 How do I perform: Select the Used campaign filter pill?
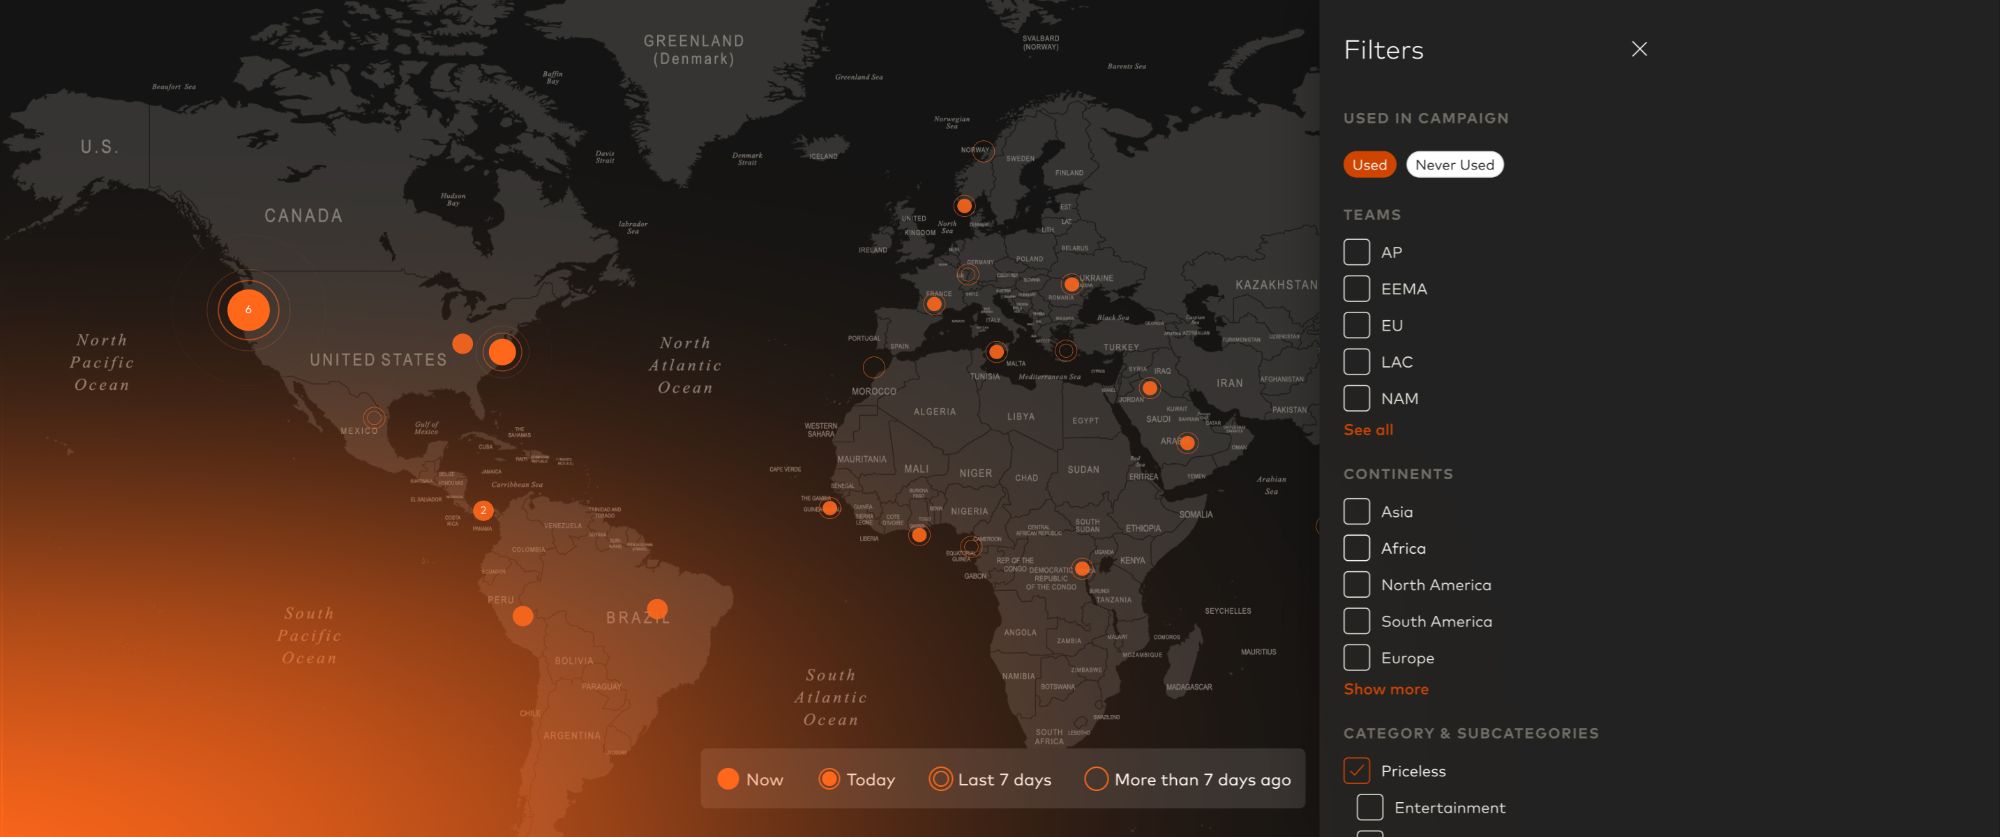click(1369, 165)
